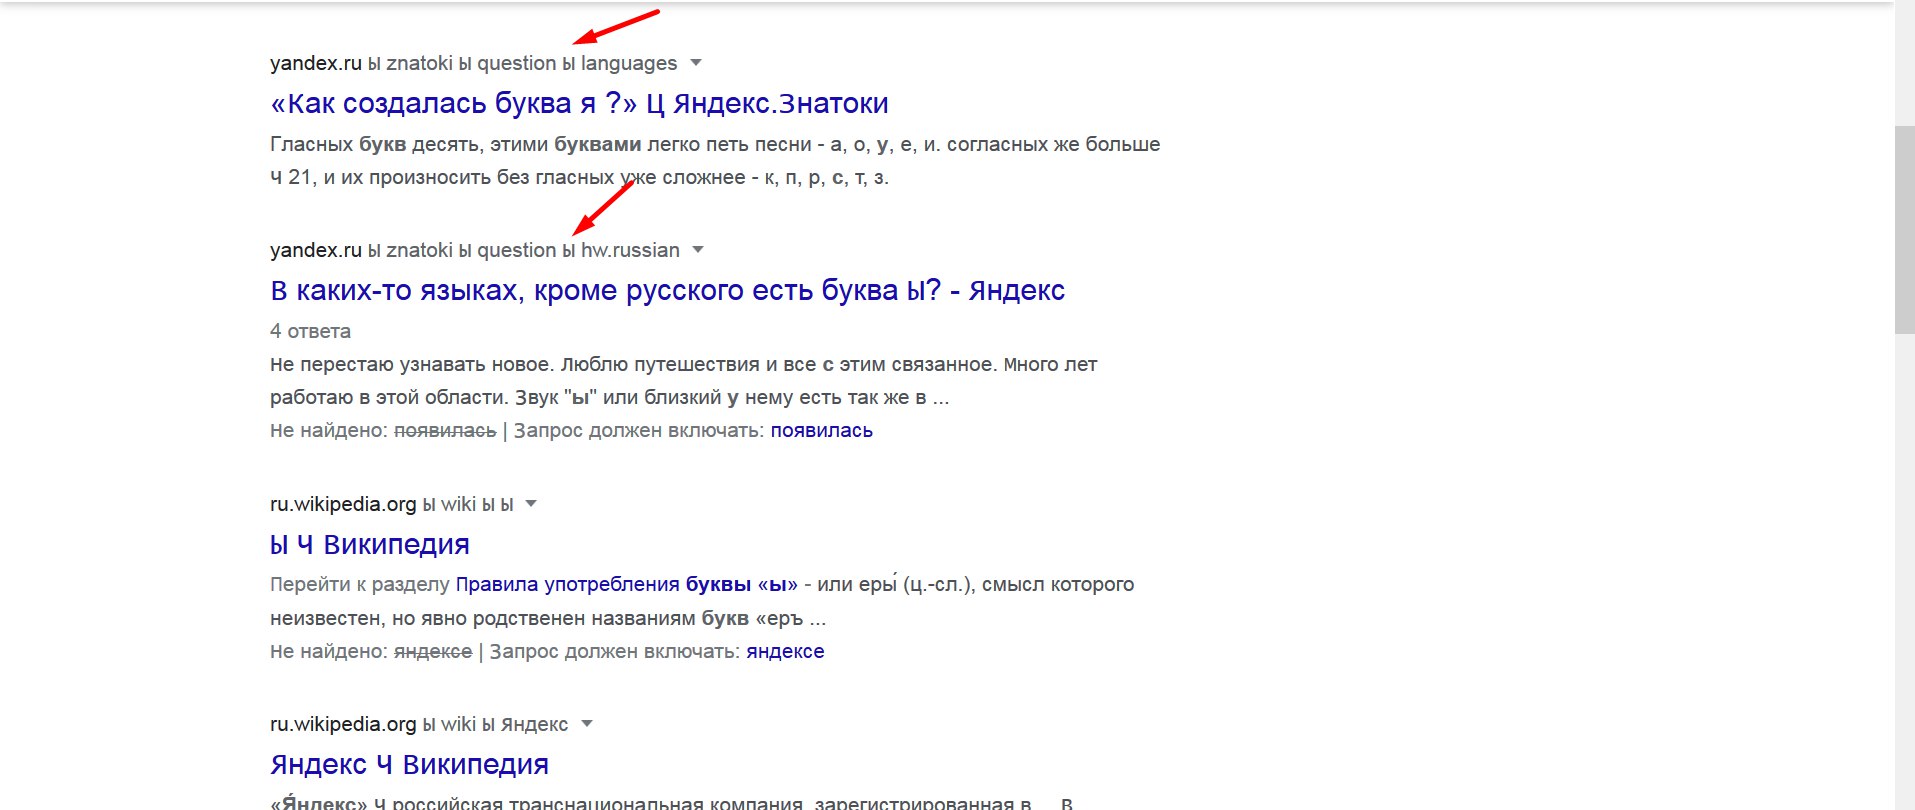Click the vertical scrollbar thumb

pos(1905,230)
